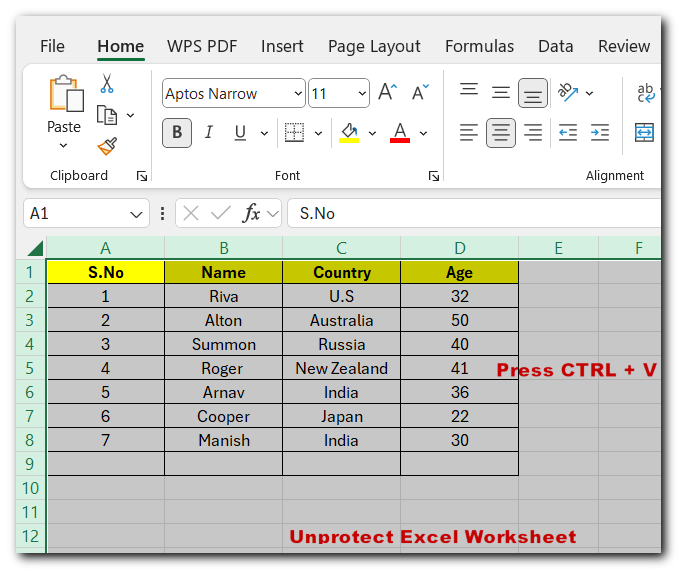Toggle Center horizontal alignment

click(x=501, y=132)
